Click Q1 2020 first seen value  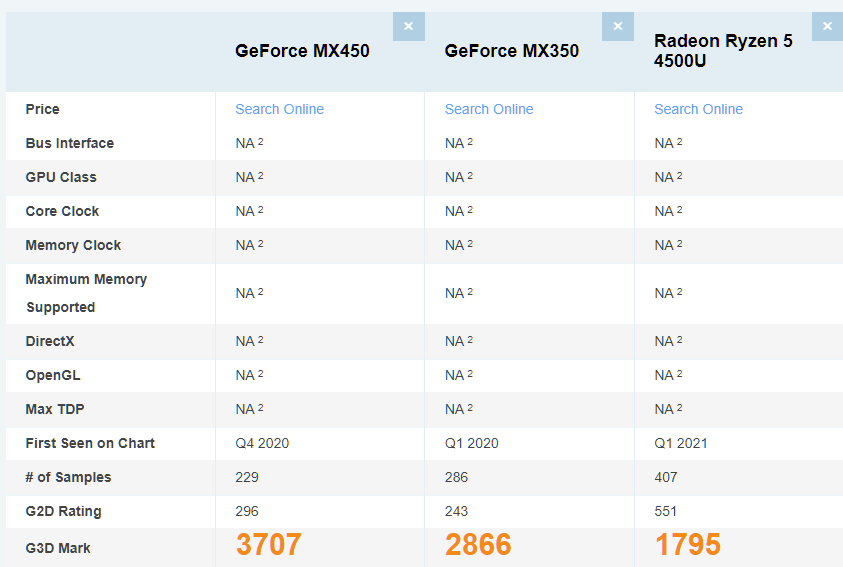coord(472,443)
